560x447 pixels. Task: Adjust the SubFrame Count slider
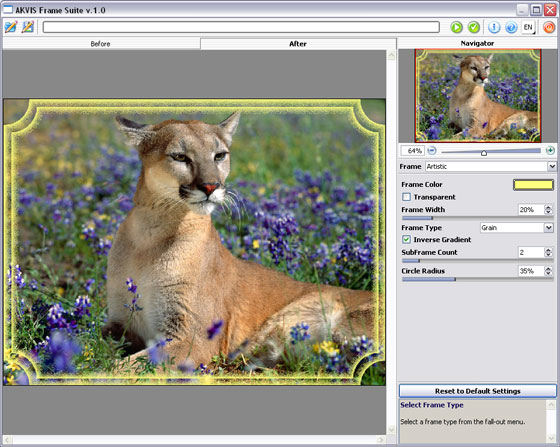(x=478, y=261)
